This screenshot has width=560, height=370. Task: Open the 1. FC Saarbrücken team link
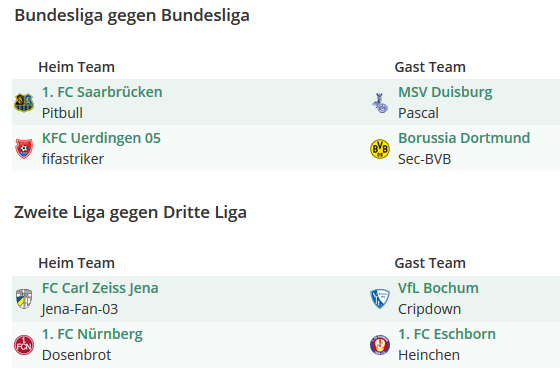(x=102, y=92)
